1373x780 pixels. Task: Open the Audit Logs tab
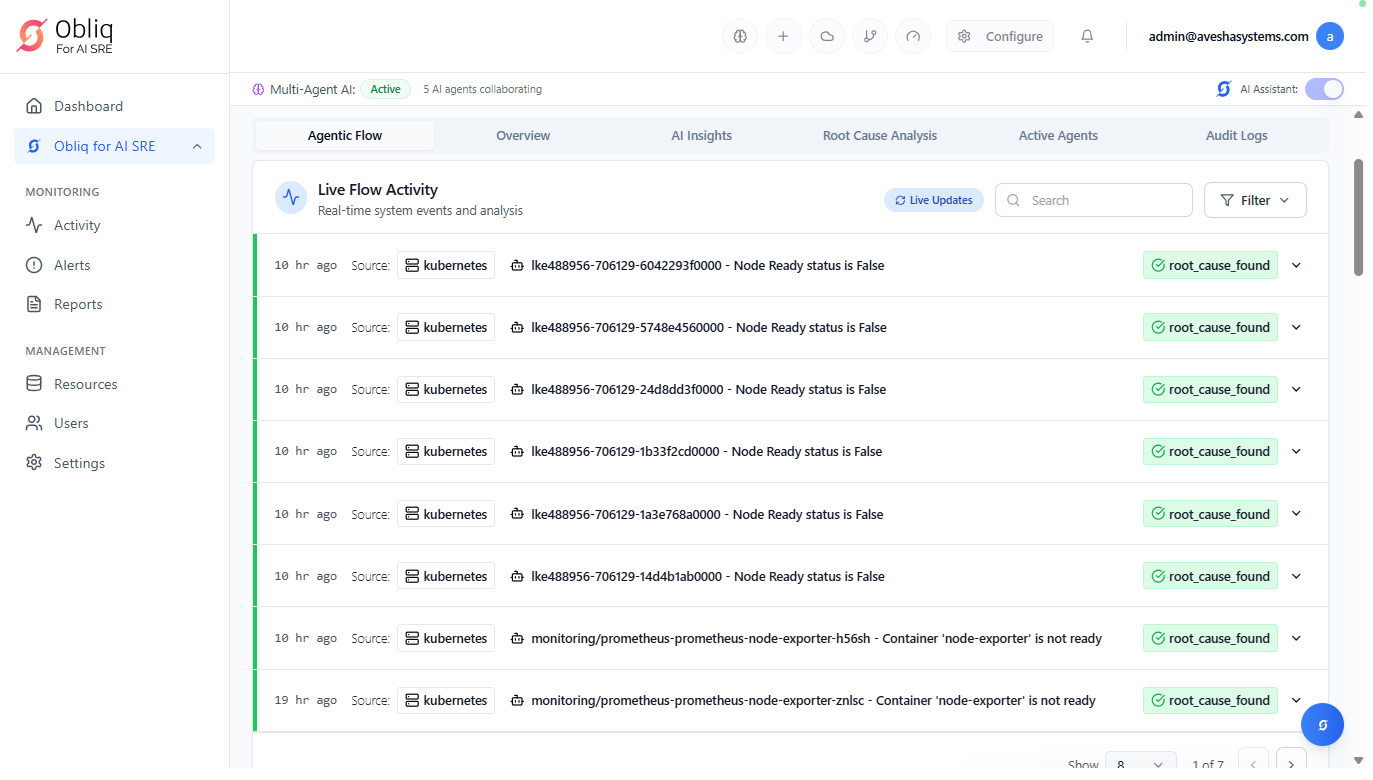click(x=1237, y=135)
